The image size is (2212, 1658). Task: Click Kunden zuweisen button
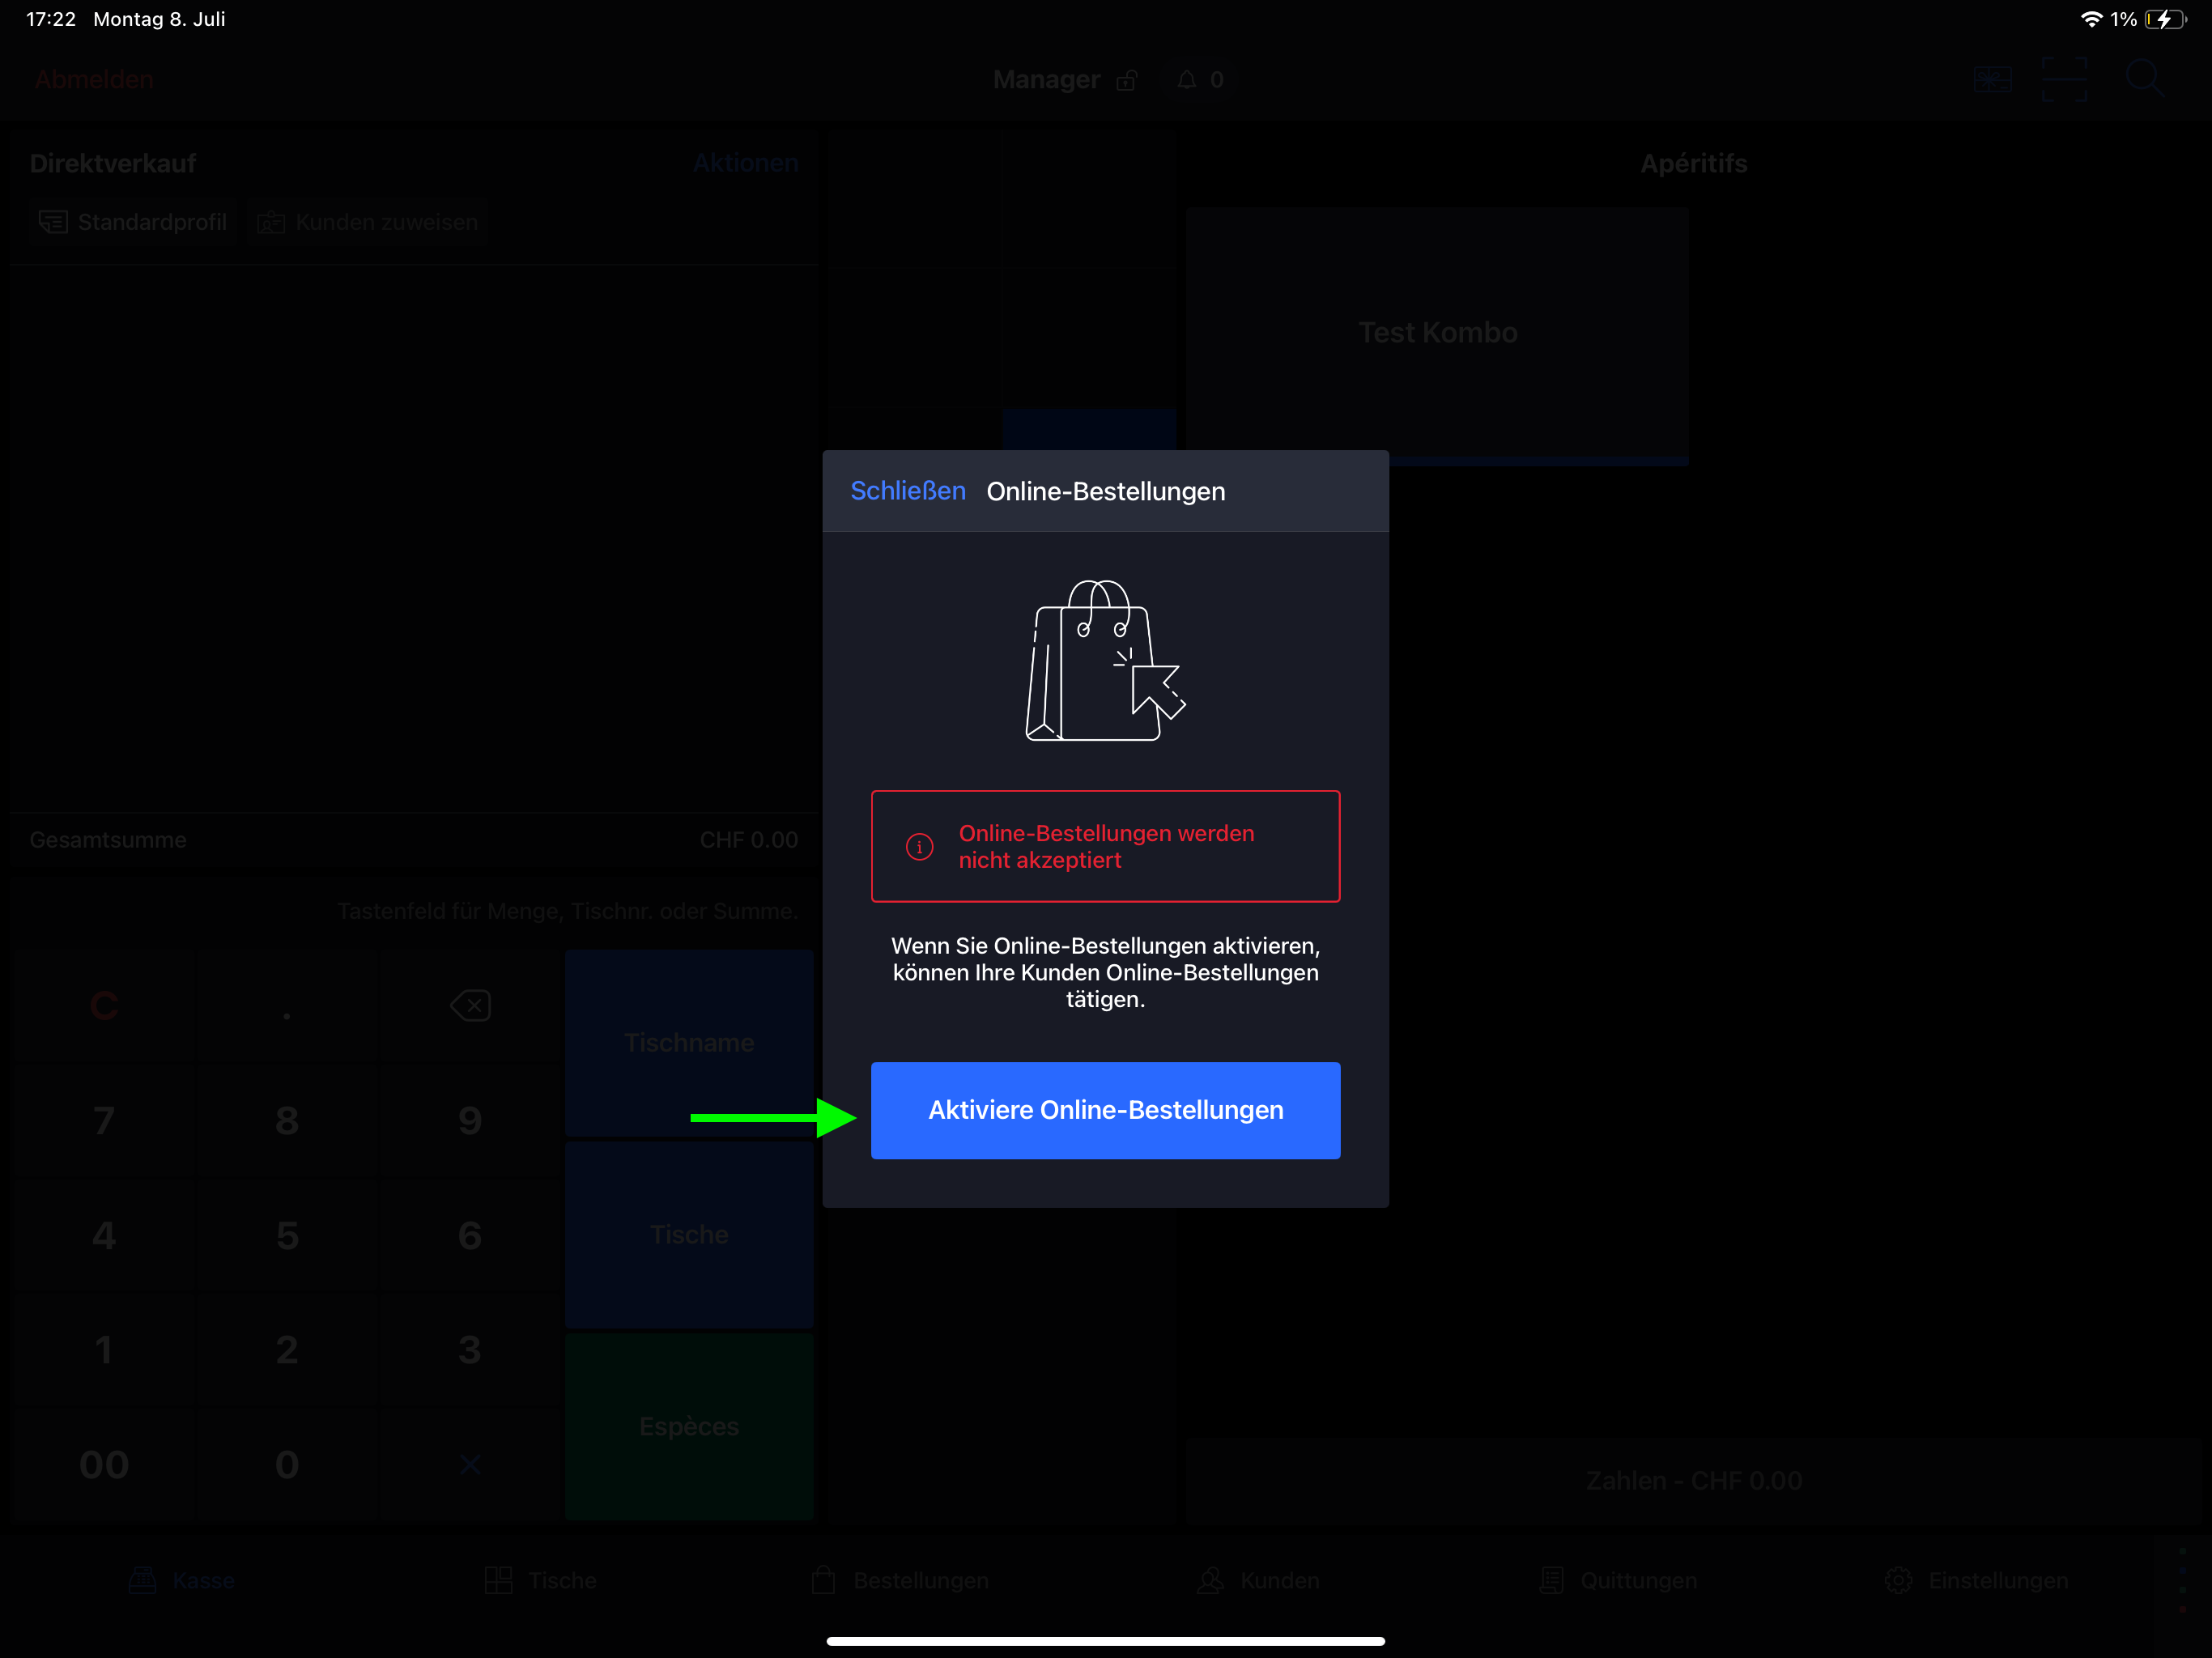[x=368, y=222]
